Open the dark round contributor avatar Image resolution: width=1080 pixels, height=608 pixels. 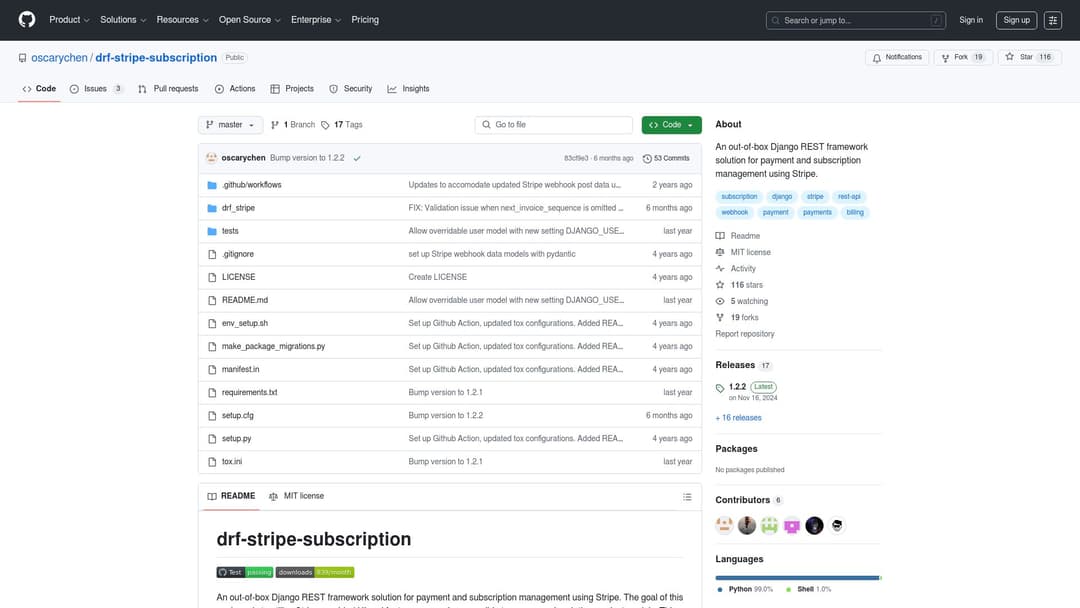click(x=814, y=525)
